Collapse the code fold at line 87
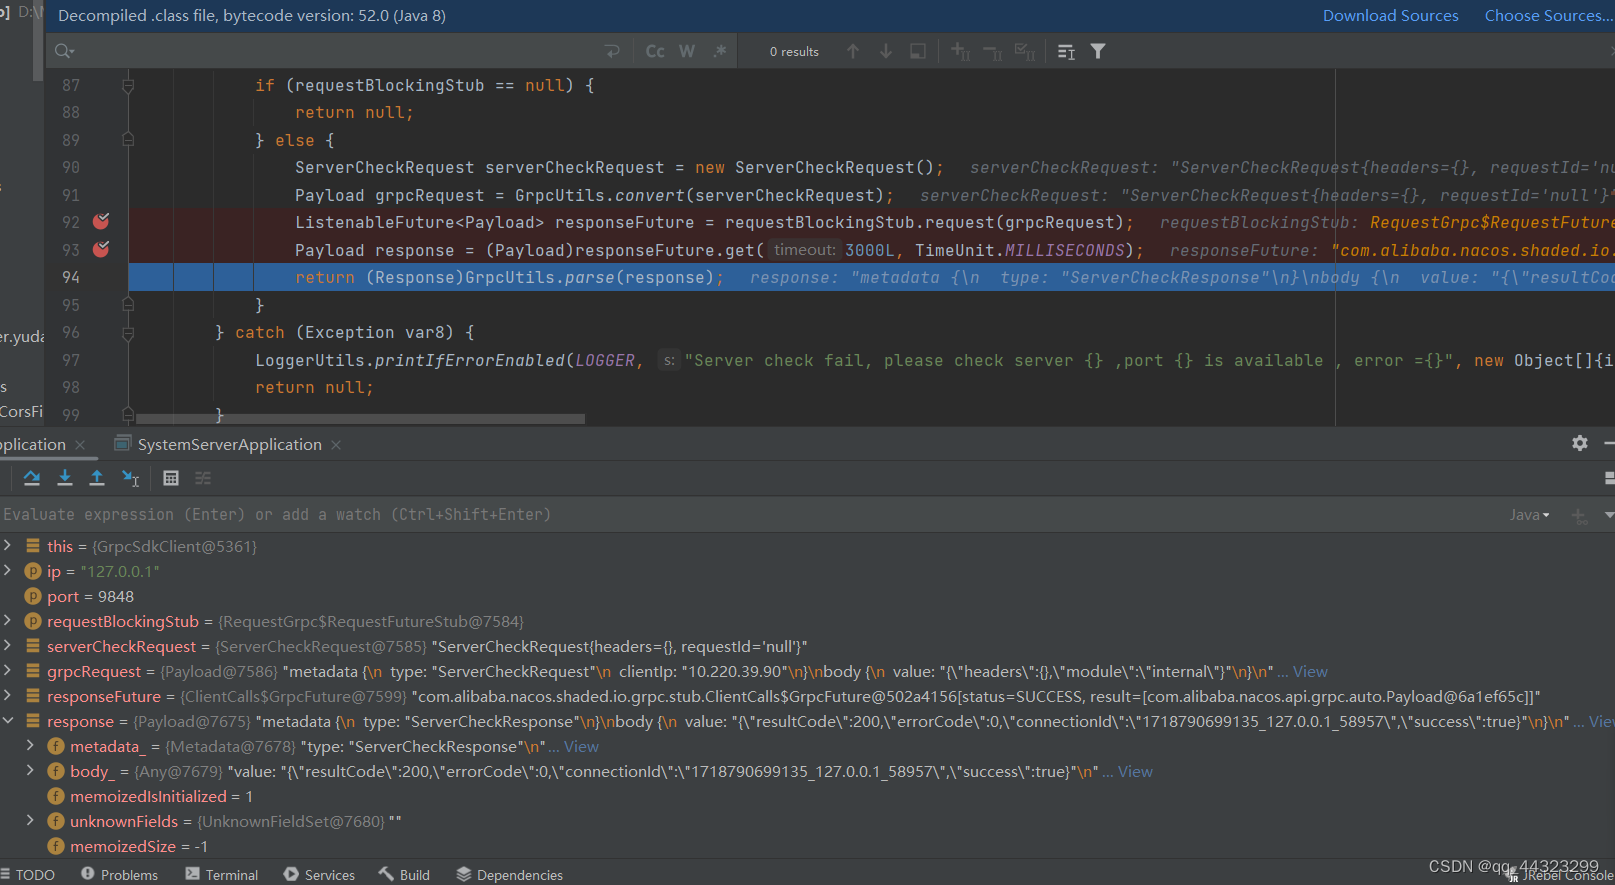The width and height of the screenshot is (1615, 885). 128,86
